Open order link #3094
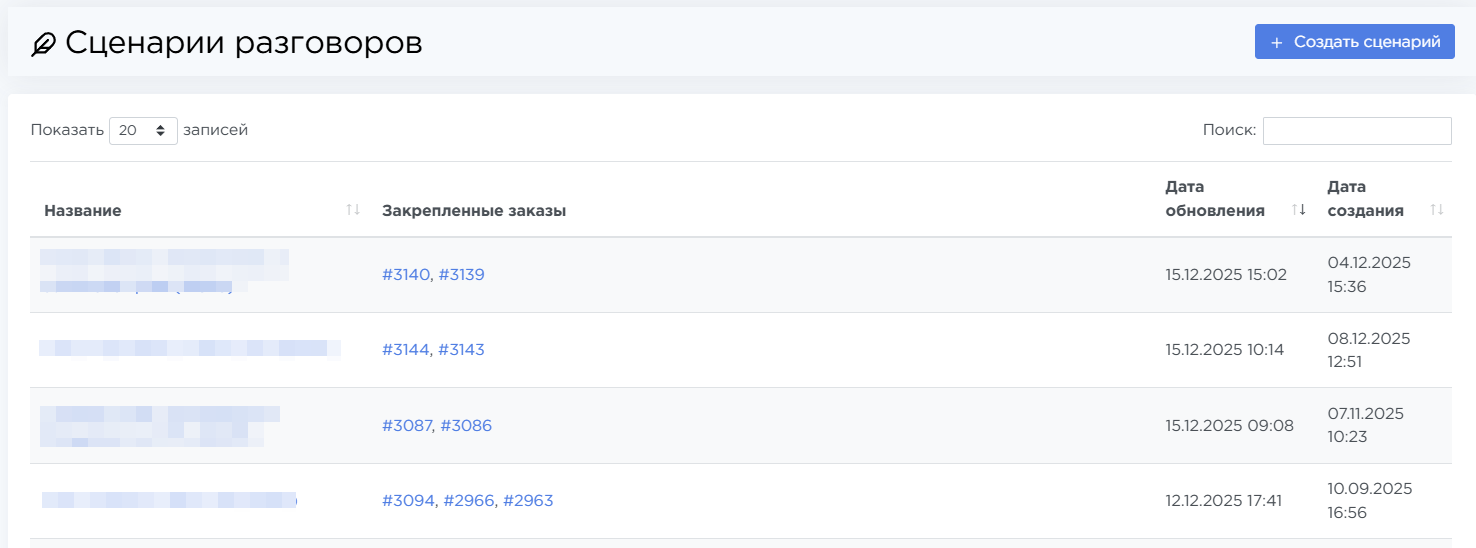The width and height of the screenshot is (1476, 548). [x=408, y=501]
